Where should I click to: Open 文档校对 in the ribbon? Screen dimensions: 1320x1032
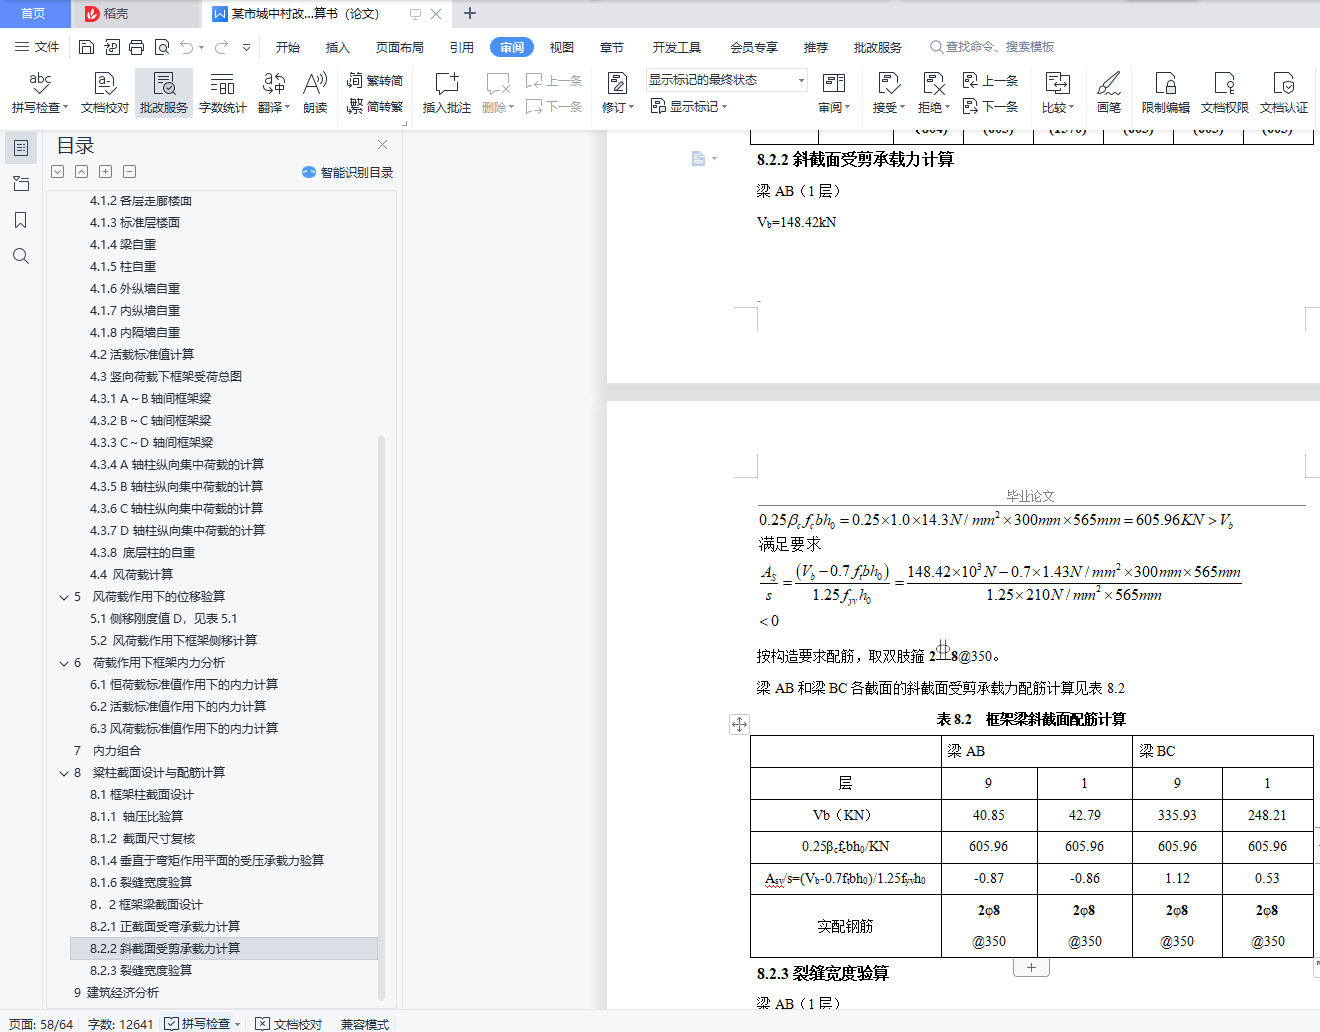click(105, 93)
